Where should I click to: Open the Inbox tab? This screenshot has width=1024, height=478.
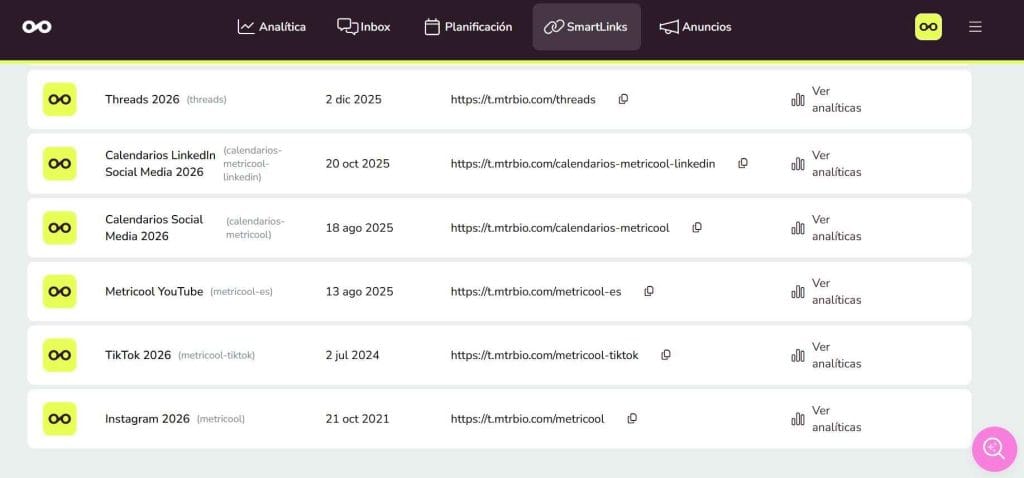tap(364, 27)
